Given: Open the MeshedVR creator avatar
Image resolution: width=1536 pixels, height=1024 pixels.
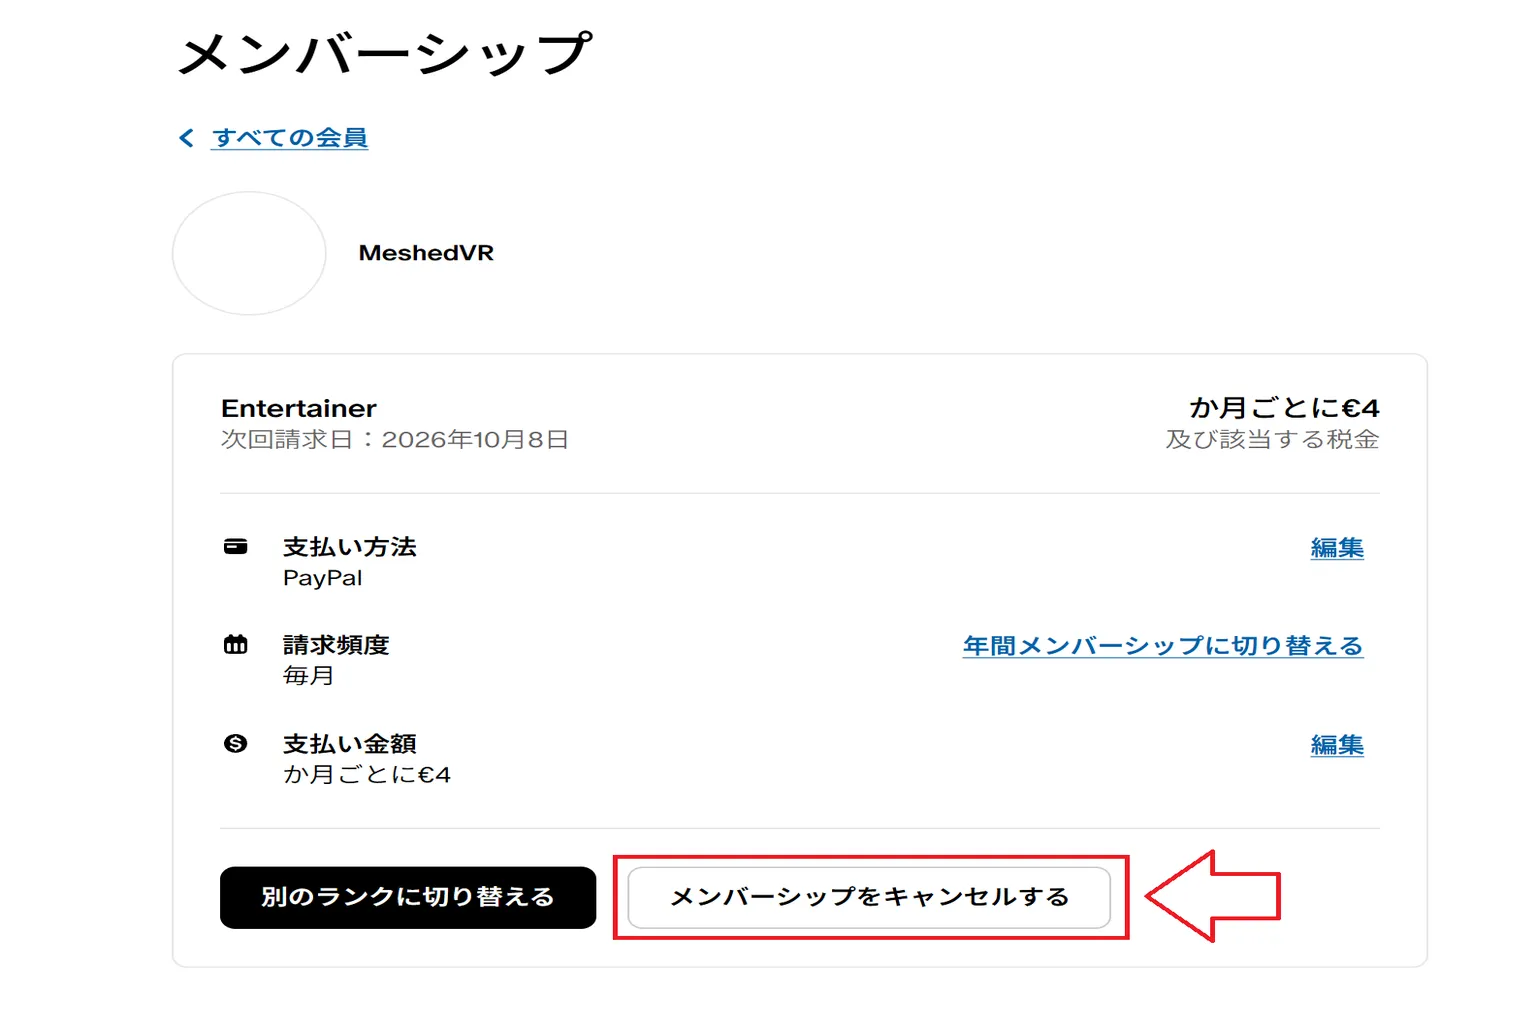Looking at the screenshot, I should 249,253.
